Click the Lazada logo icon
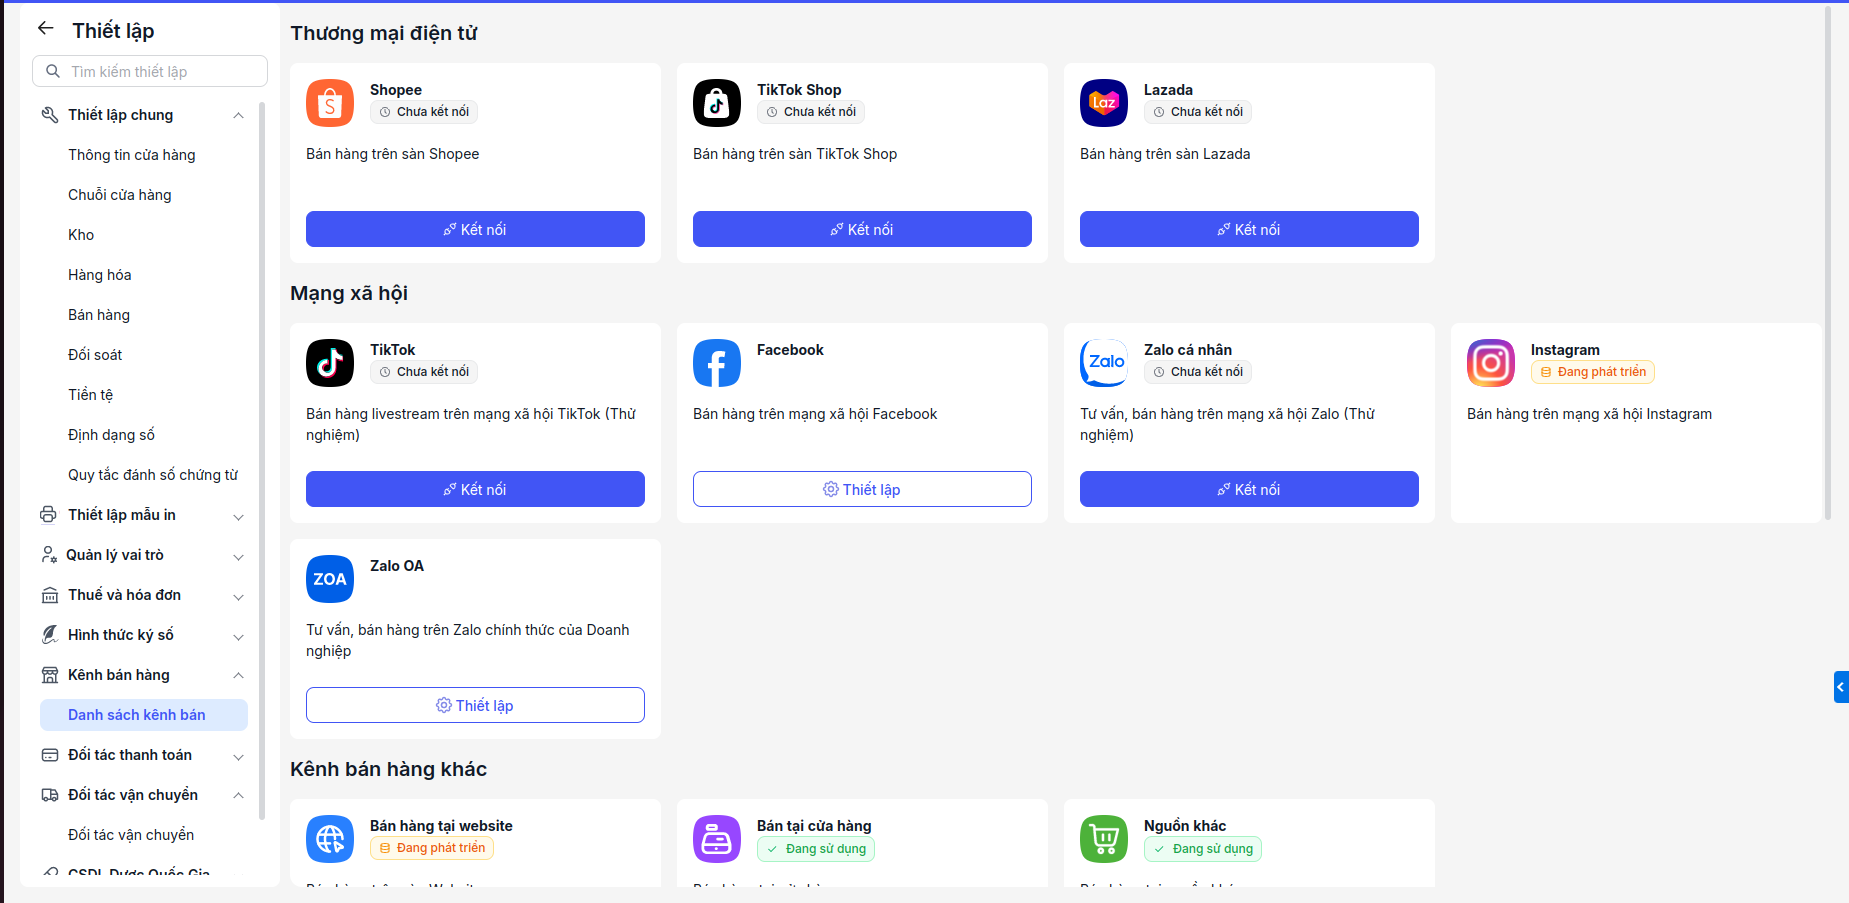This screenshot has height=903, width=1849. [1104, 103]
